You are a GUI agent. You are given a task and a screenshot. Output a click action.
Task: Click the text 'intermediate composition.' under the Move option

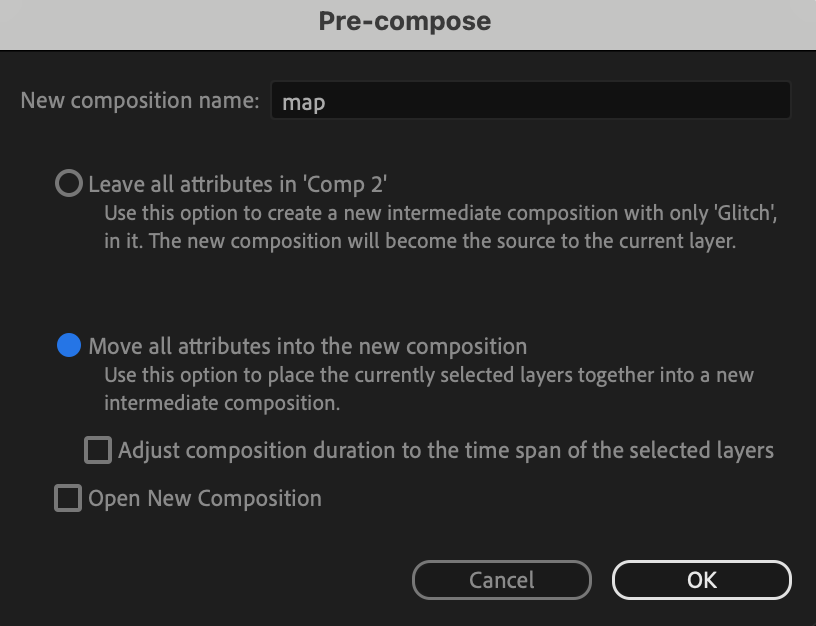(x=222, y=404)
